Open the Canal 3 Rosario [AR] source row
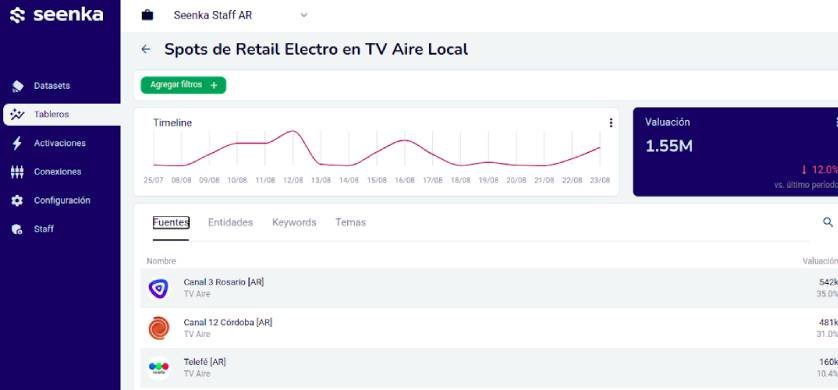The image size is (838, 390). pyautogui.click(x=489, y=288)
